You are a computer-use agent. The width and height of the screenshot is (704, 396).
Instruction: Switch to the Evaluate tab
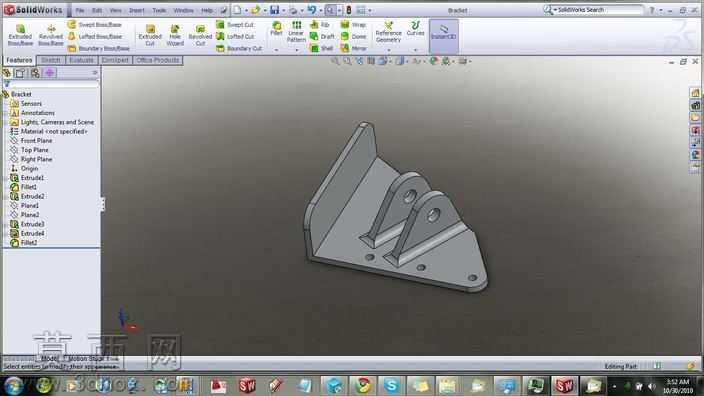click(81, 60)
